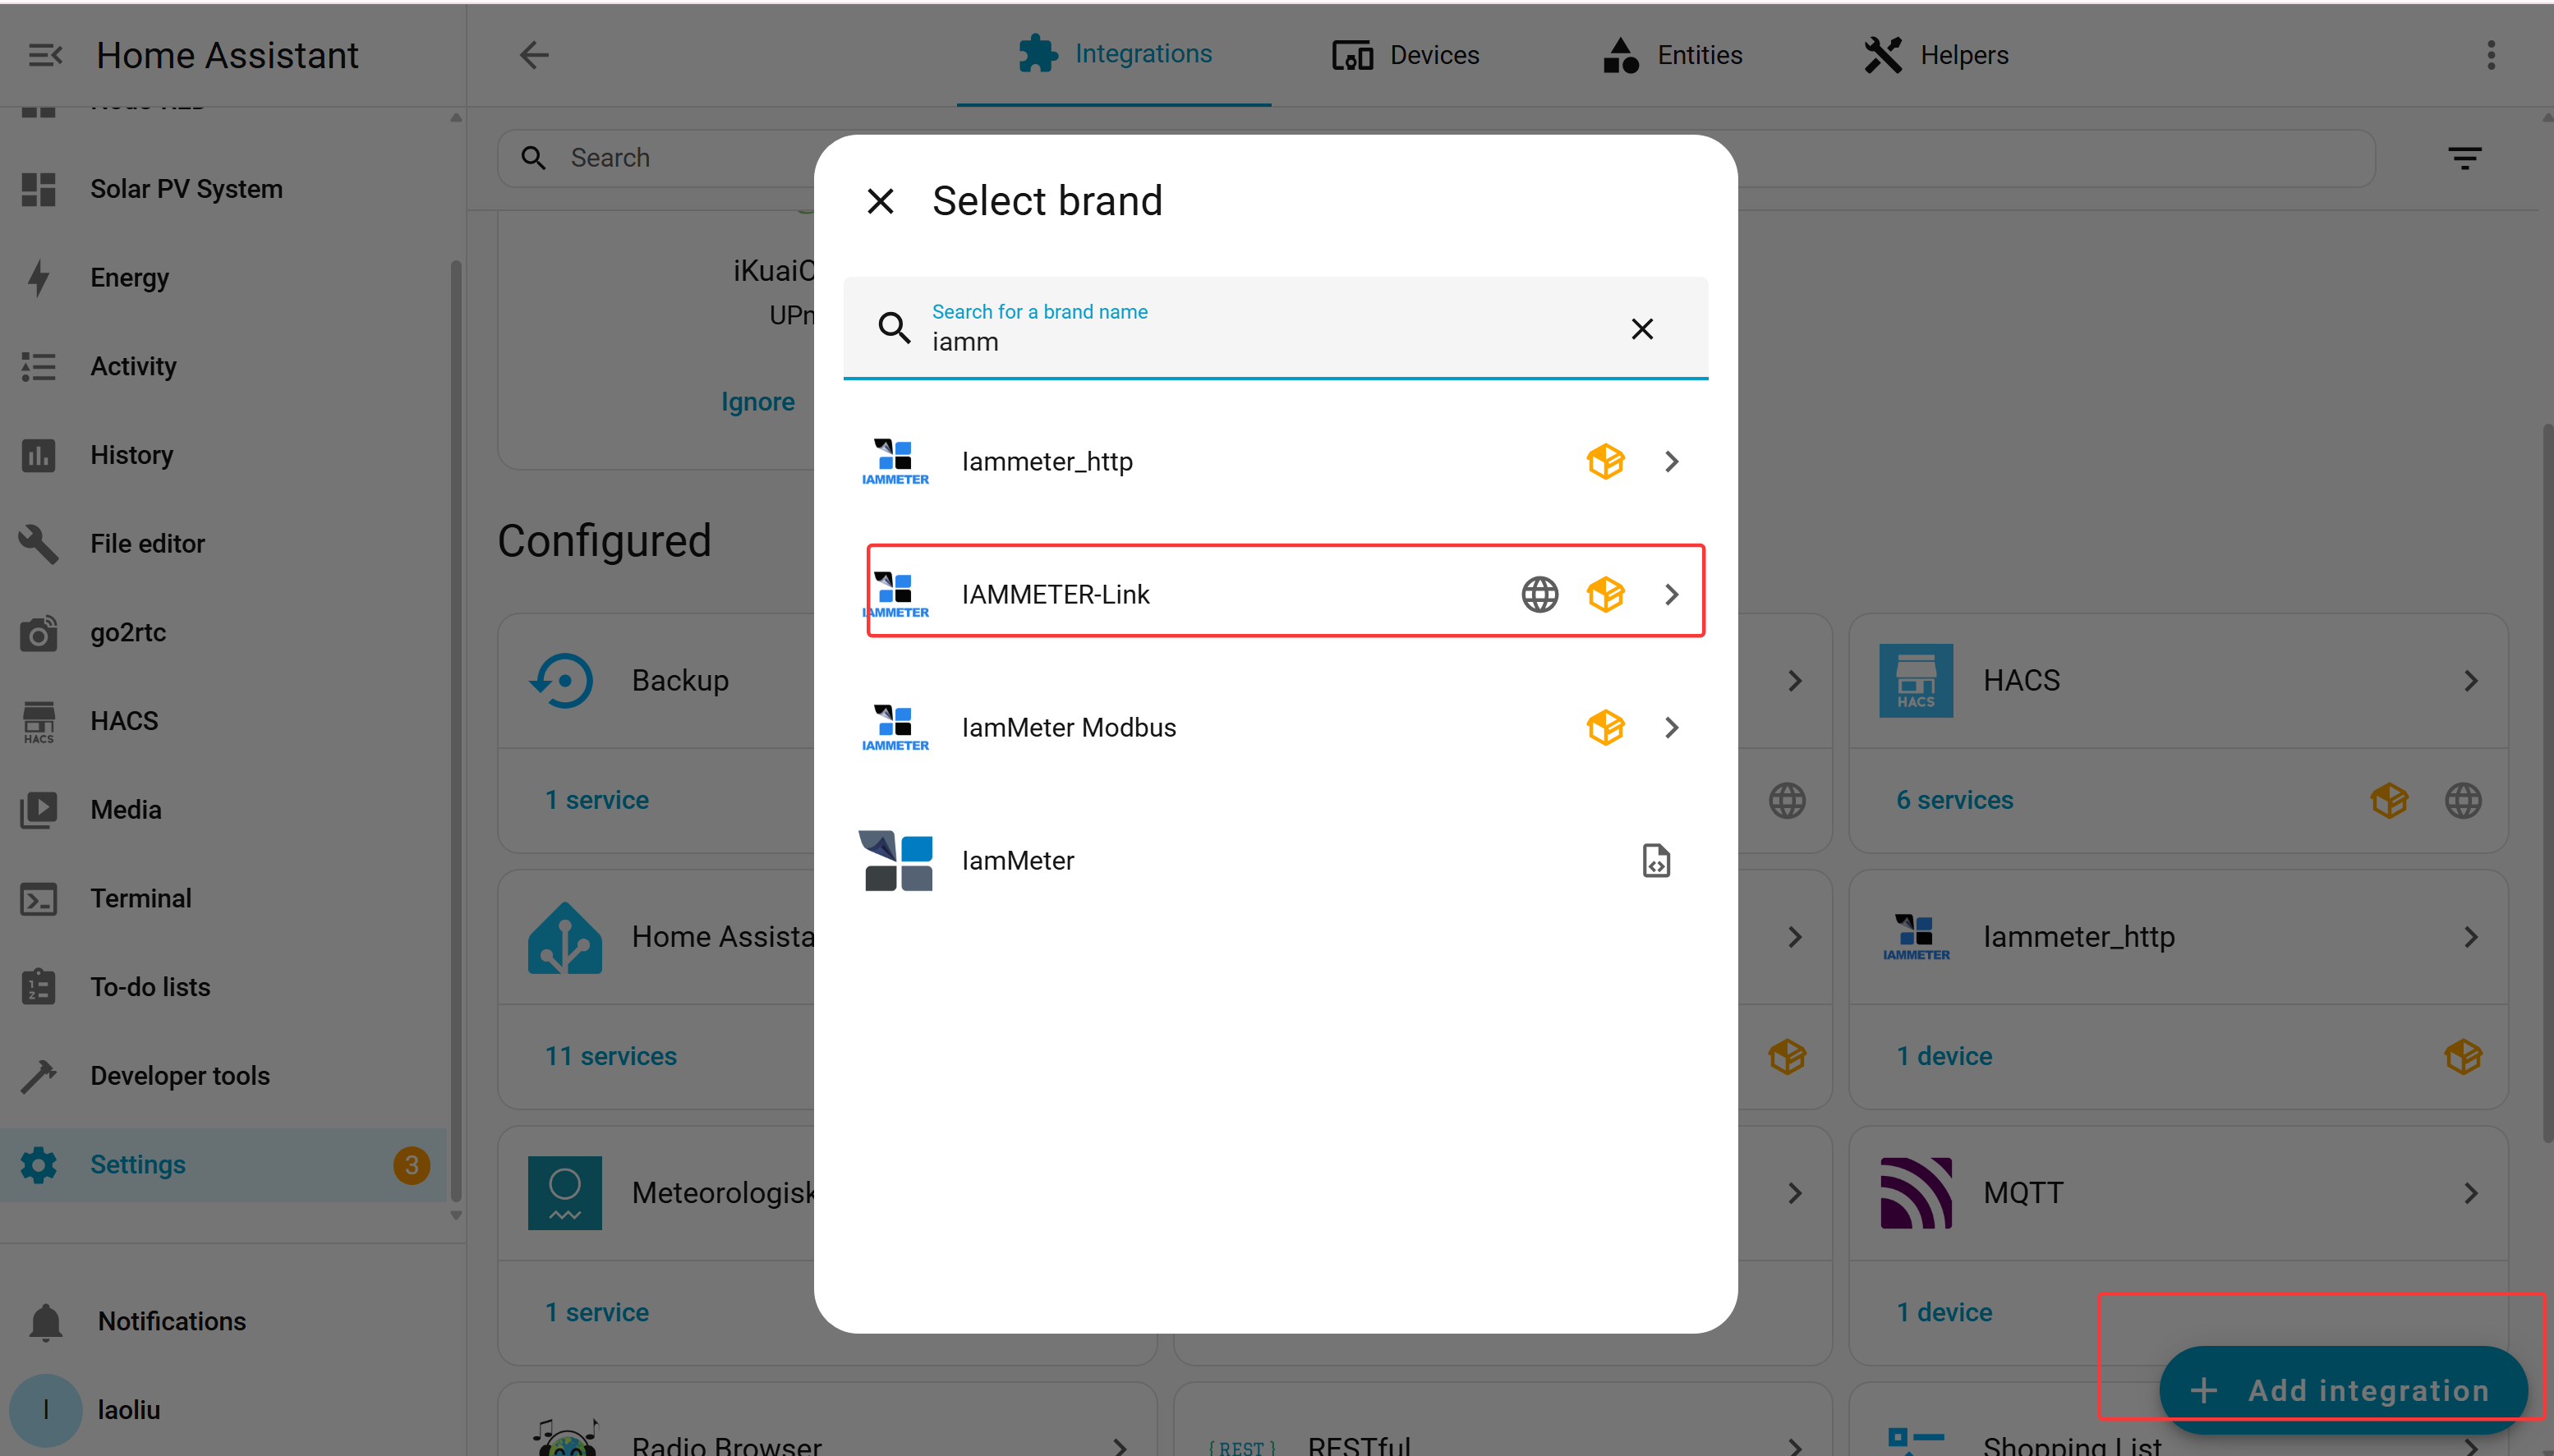2554x1456 pixels.
Task: Switch to the Helpers tab
Action: 1936,55
